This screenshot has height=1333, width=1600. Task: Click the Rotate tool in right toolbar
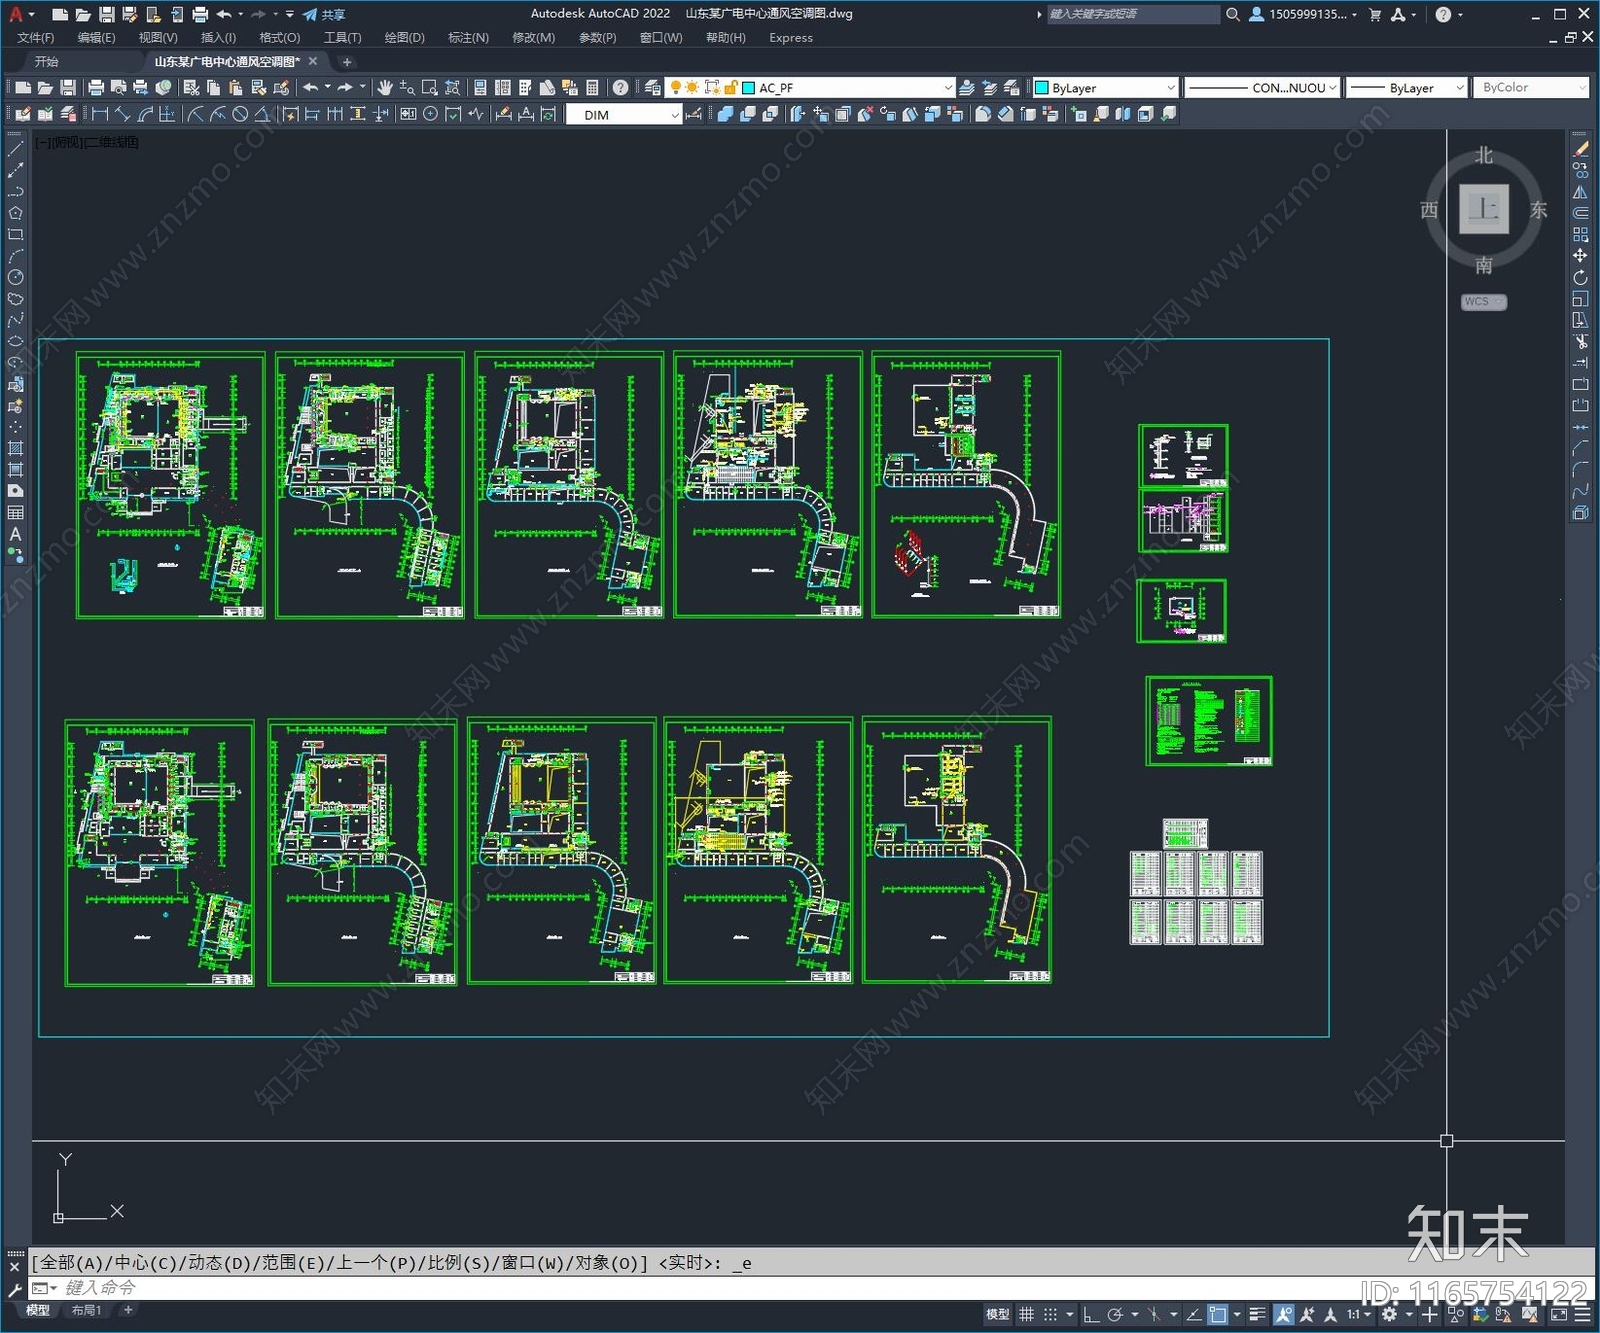point(1580,277)
